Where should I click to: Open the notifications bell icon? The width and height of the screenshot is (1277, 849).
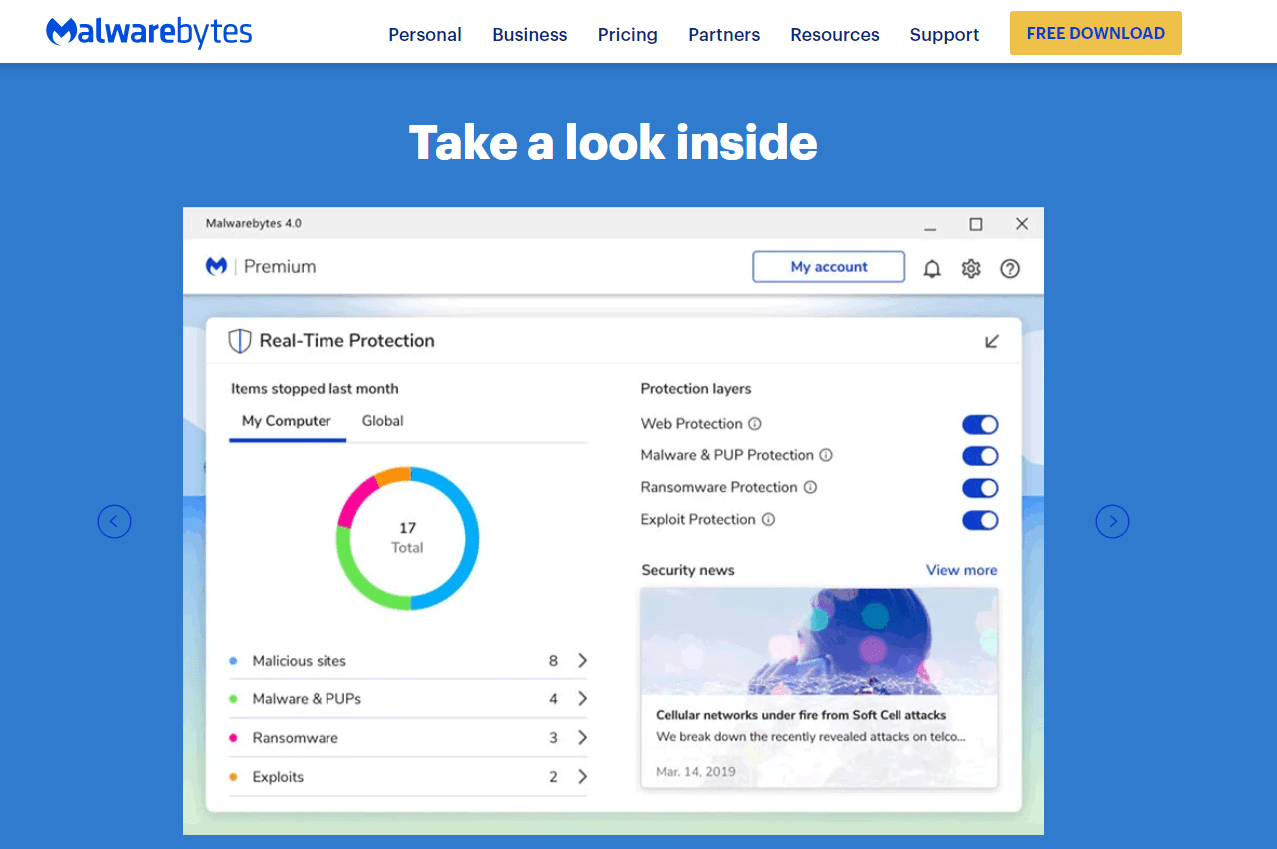tap(932, 268)
